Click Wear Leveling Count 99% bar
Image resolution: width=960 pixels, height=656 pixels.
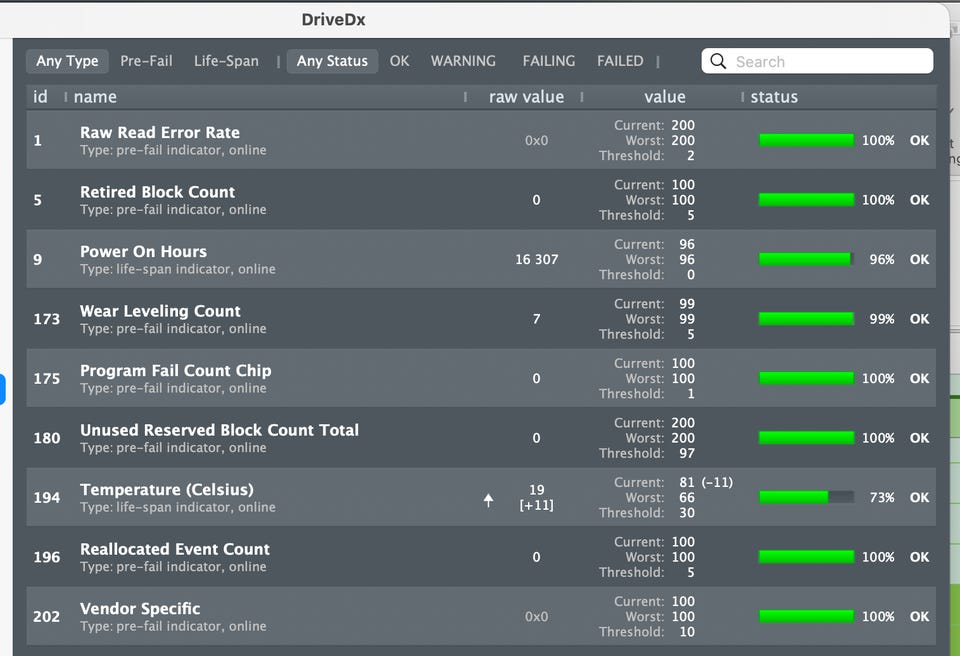pyautogui.click(x=806, y=319)
